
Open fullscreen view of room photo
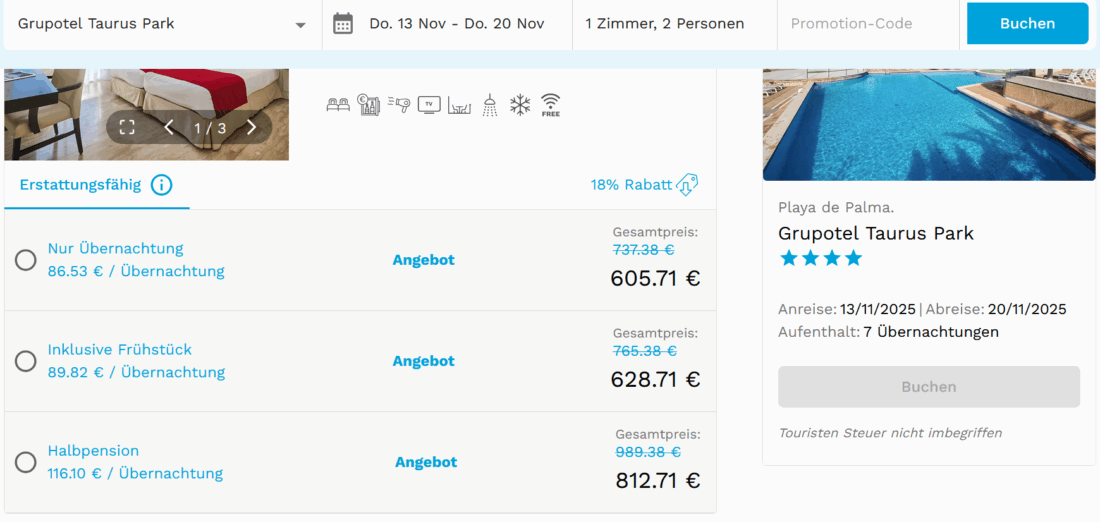tap(127, 127)
